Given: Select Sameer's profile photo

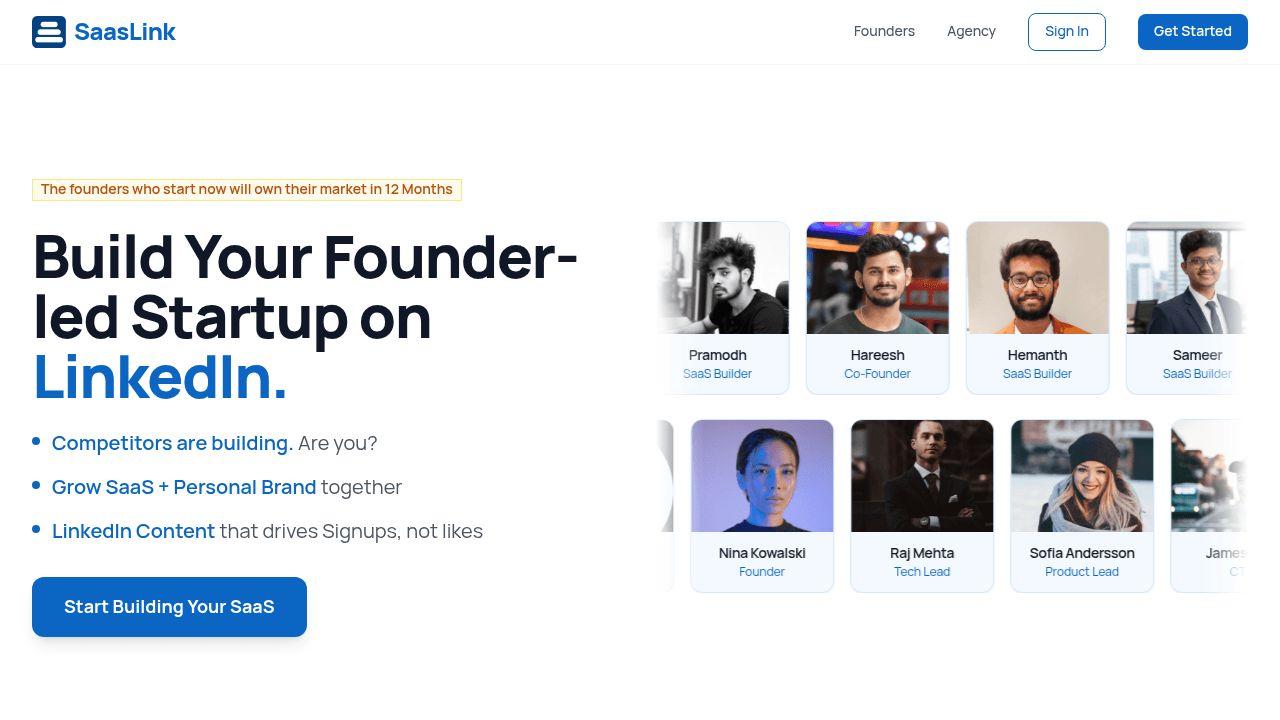Looking at the screenshot, I should pos(1188,278).
